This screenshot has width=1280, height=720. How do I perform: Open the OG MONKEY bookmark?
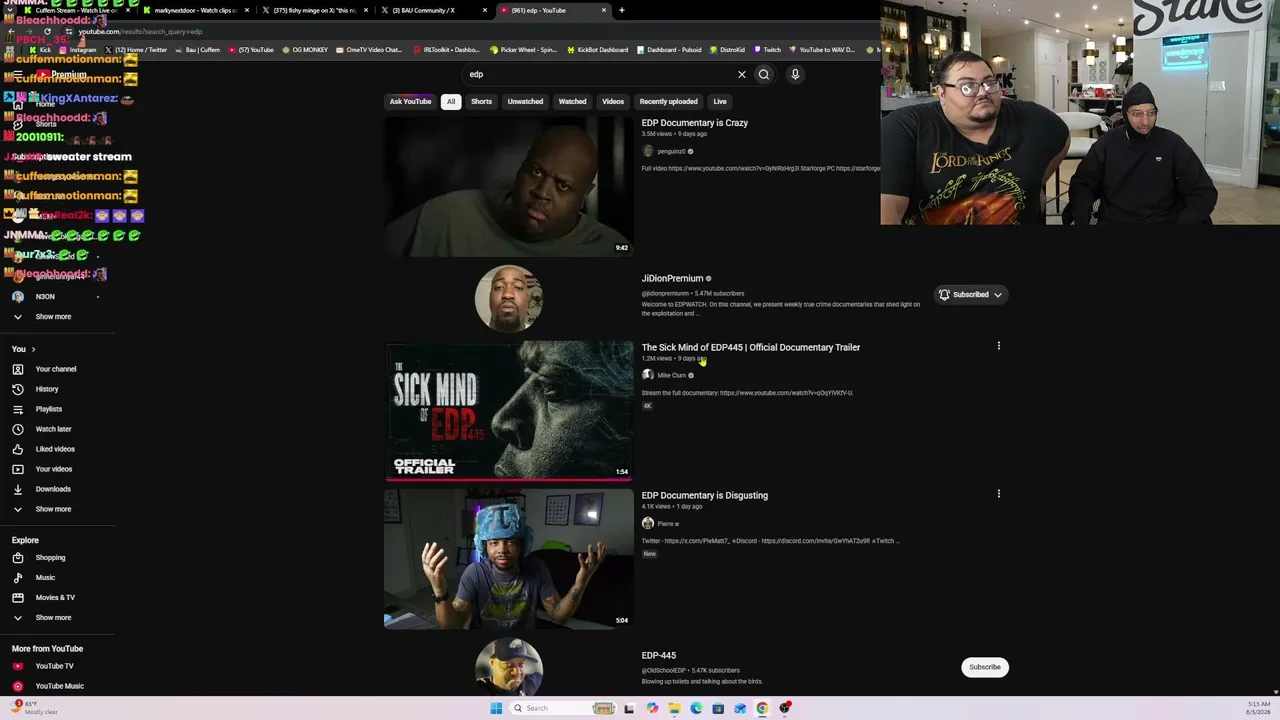coord(305,50)
